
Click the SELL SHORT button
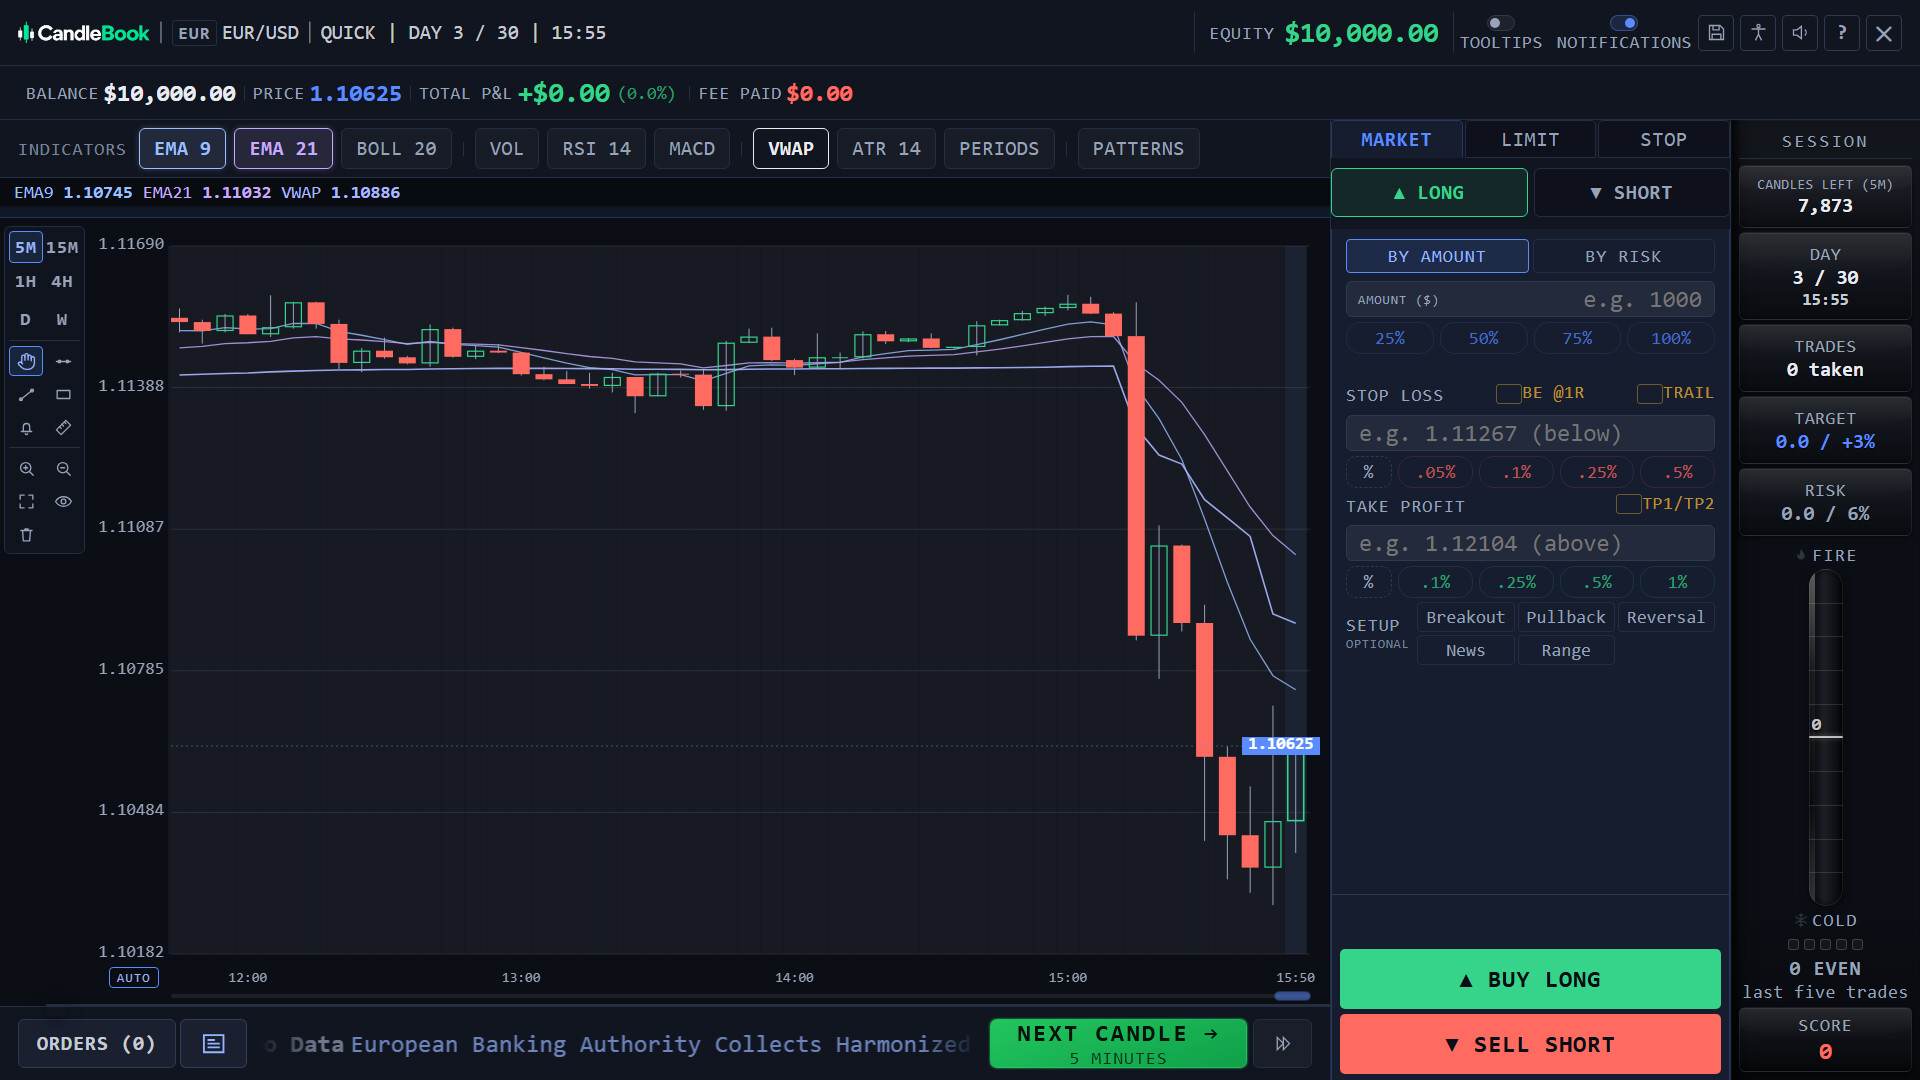tap(1530, 1045)
